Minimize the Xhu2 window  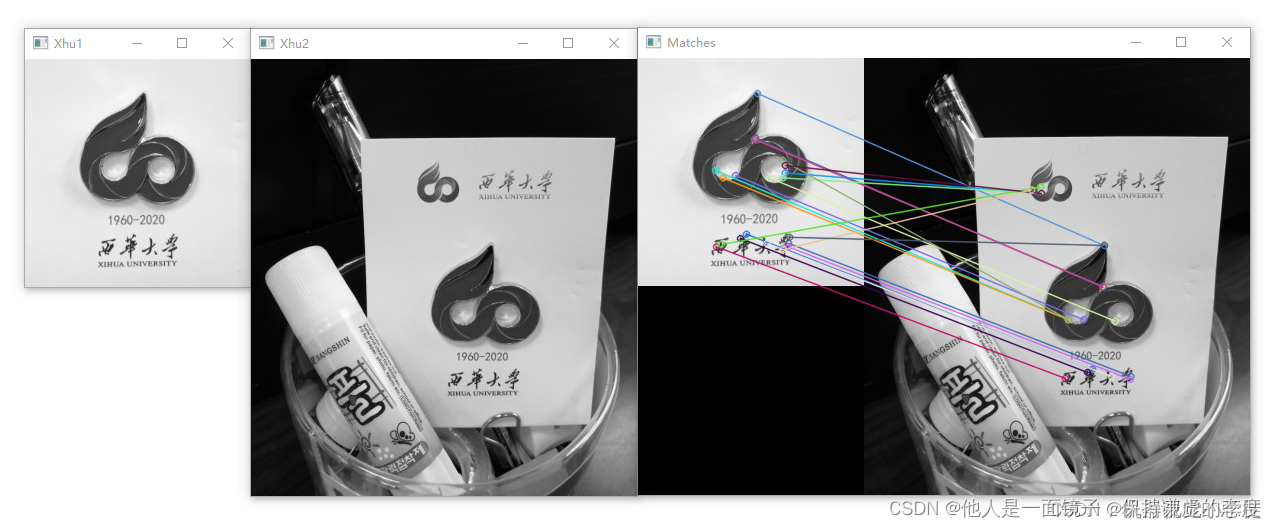(x=523, y=43)
